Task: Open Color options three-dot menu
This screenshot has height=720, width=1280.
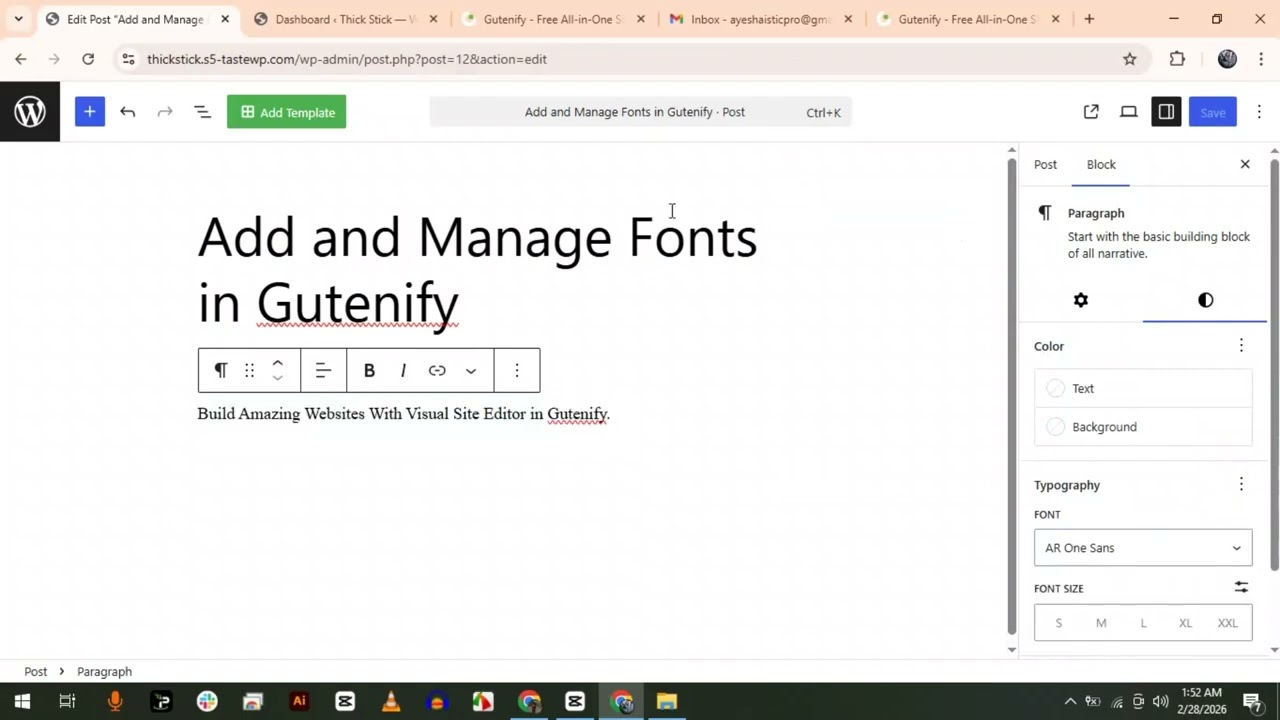Action: (x=1241, y=346)
